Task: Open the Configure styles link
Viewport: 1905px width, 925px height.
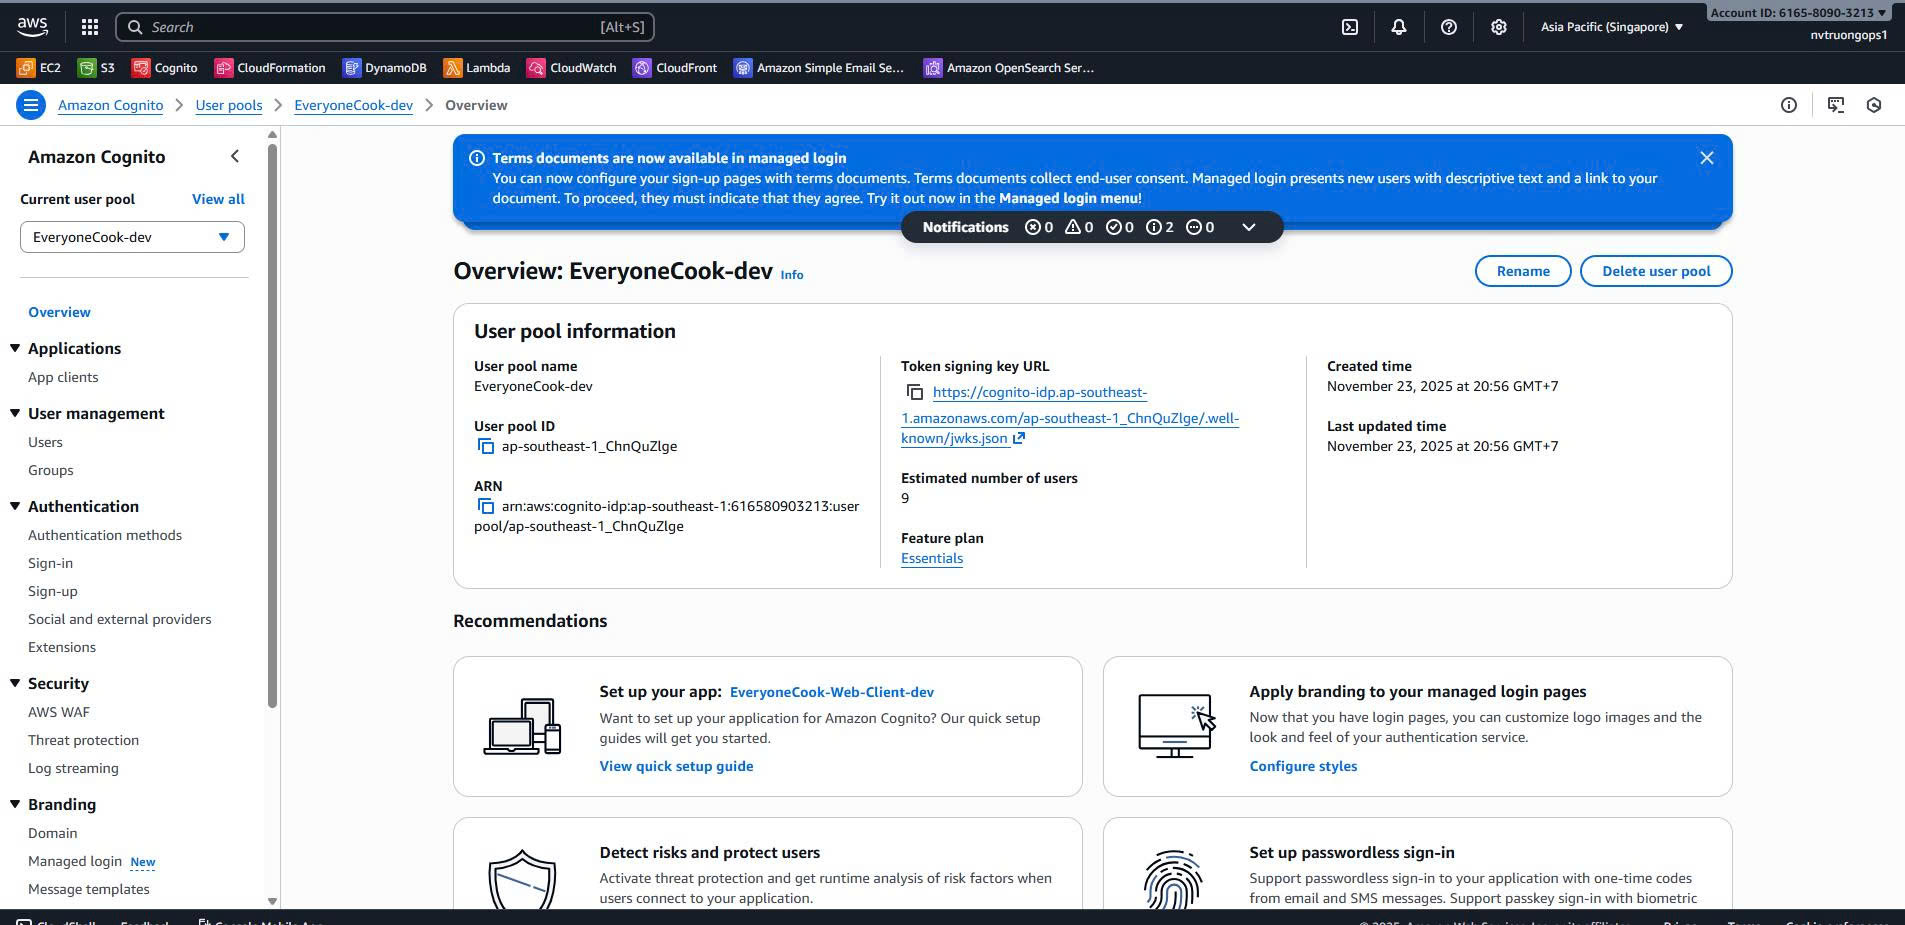Action: (x=1303, y=766)
